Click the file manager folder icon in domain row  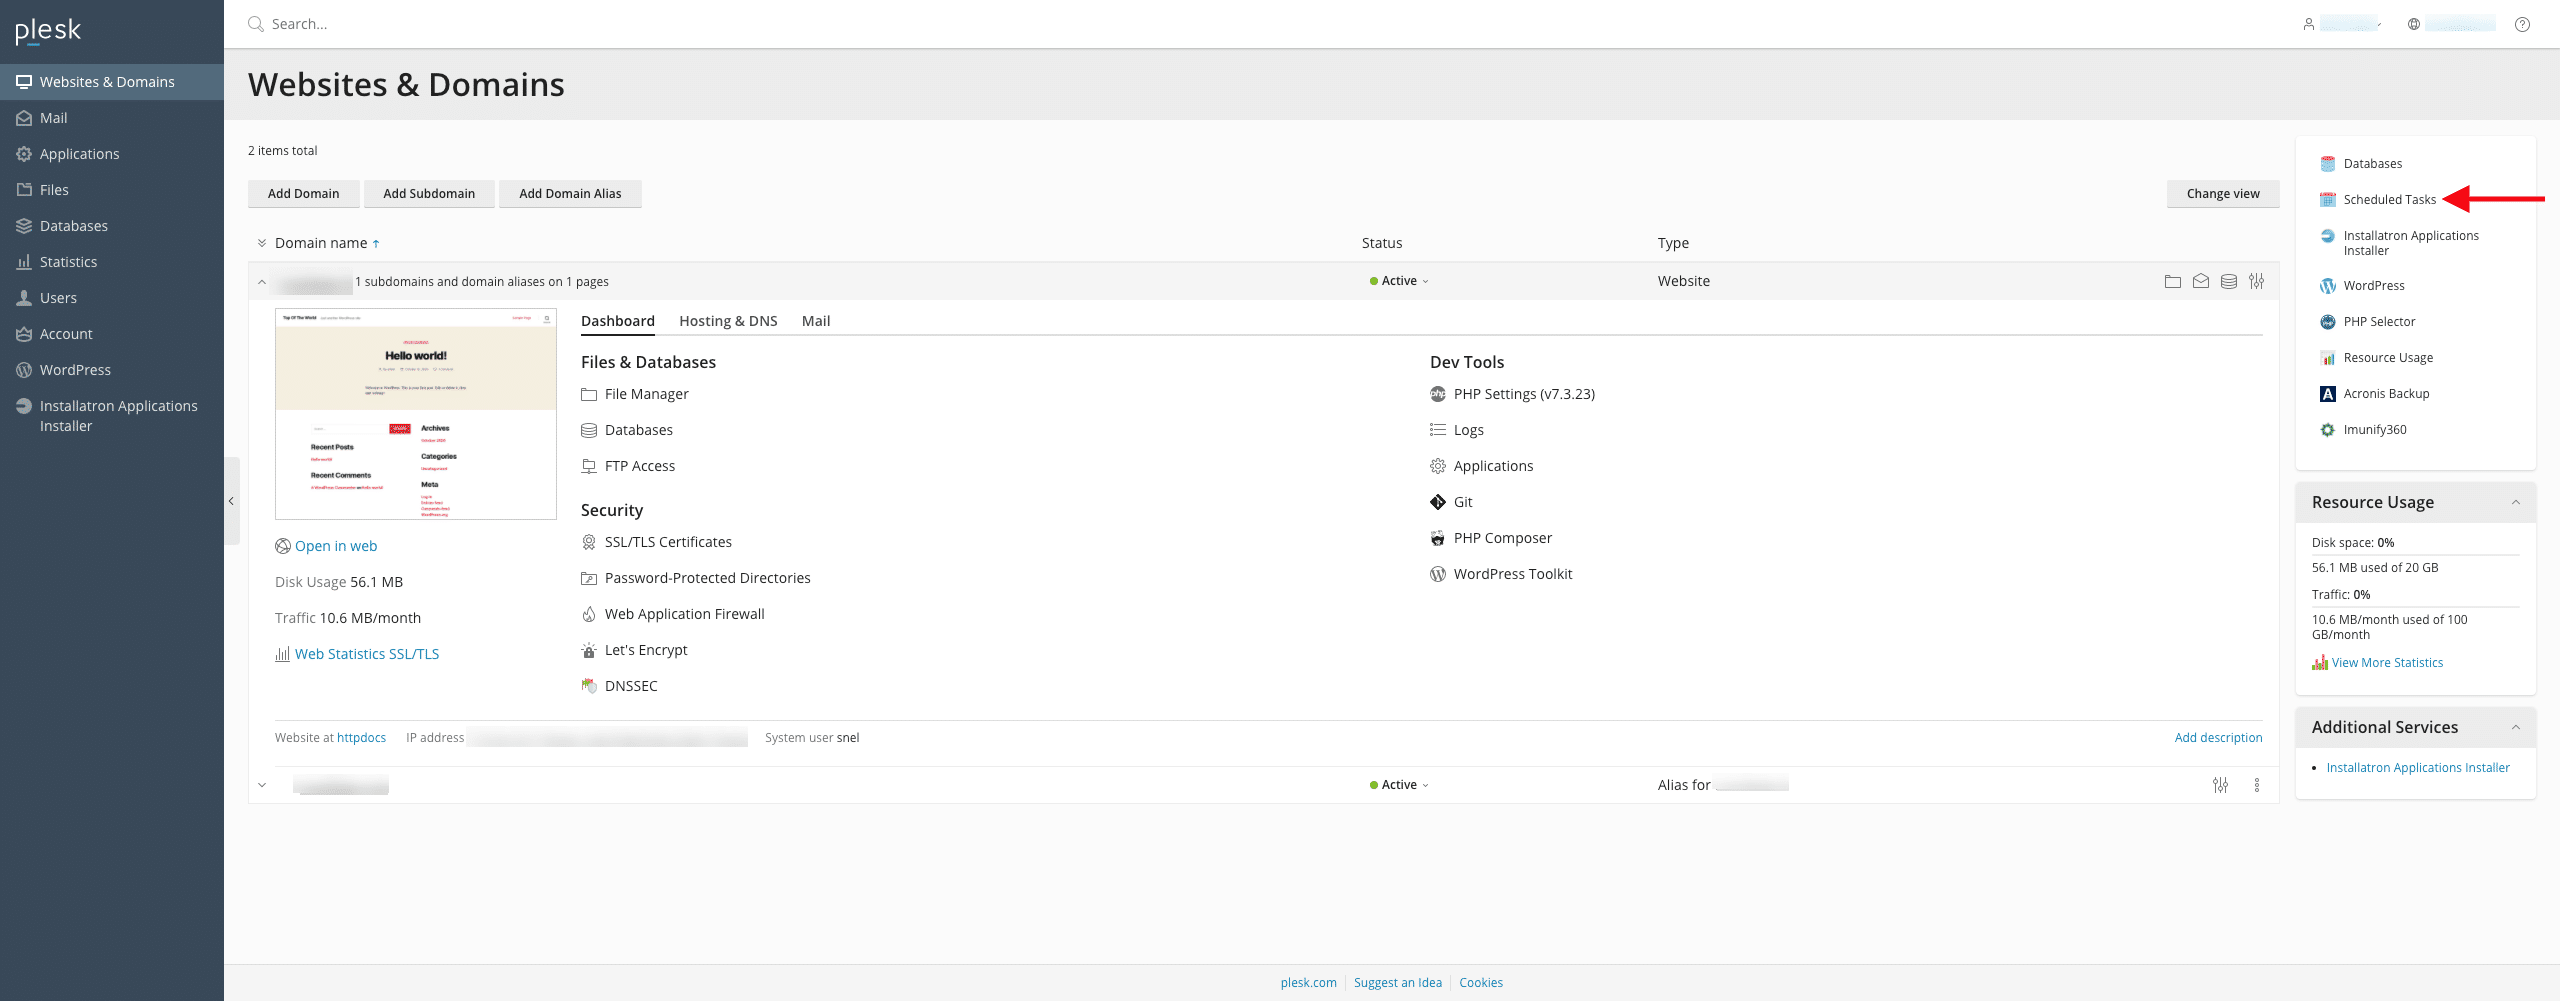(2172, 282)
